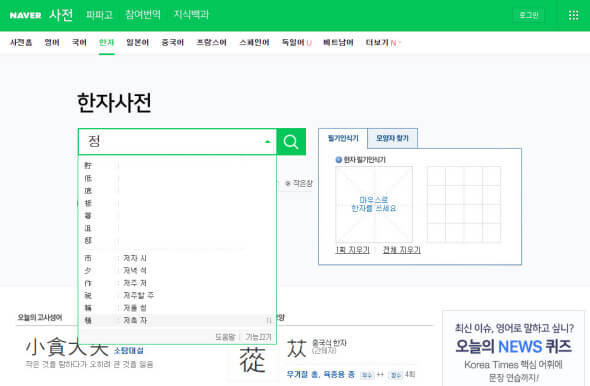Switch to the 베트남어 dictionary tab
This screenshot has width=590, height=386.
tap(338, 43)
